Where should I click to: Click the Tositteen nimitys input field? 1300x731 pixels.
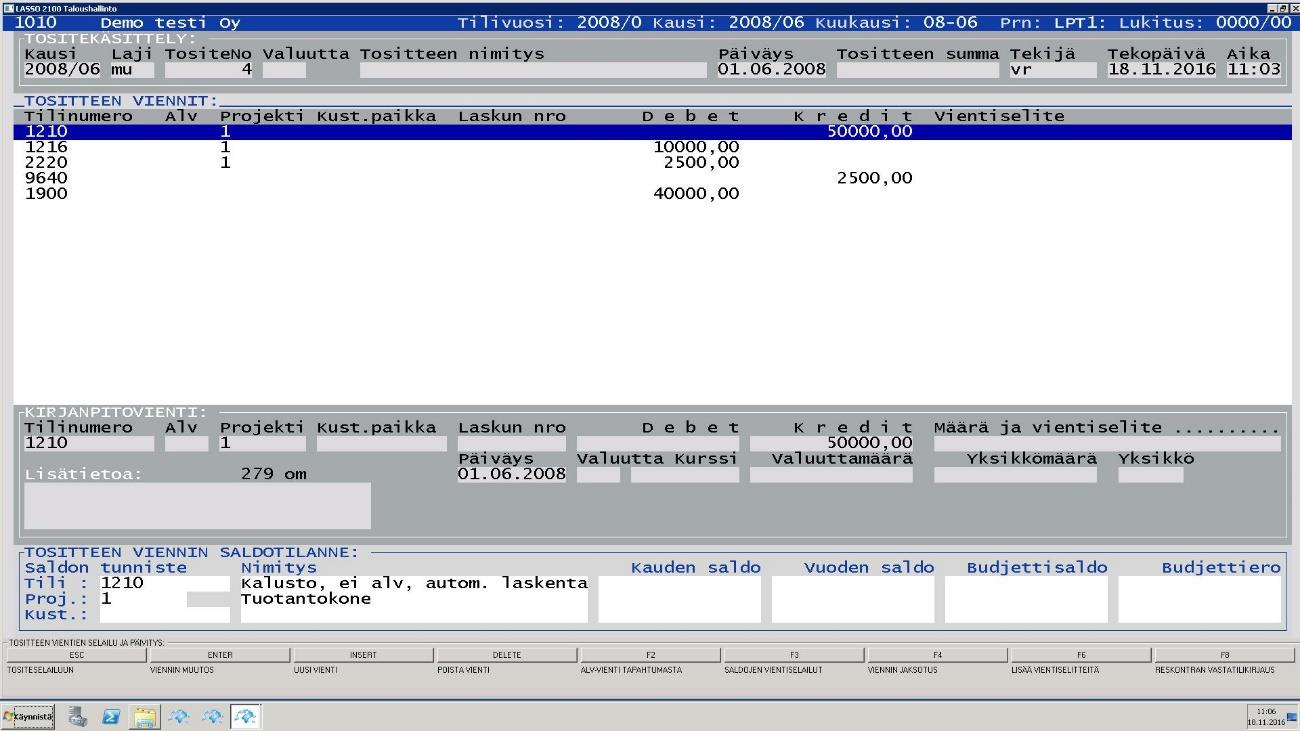[x=533, y=70]
